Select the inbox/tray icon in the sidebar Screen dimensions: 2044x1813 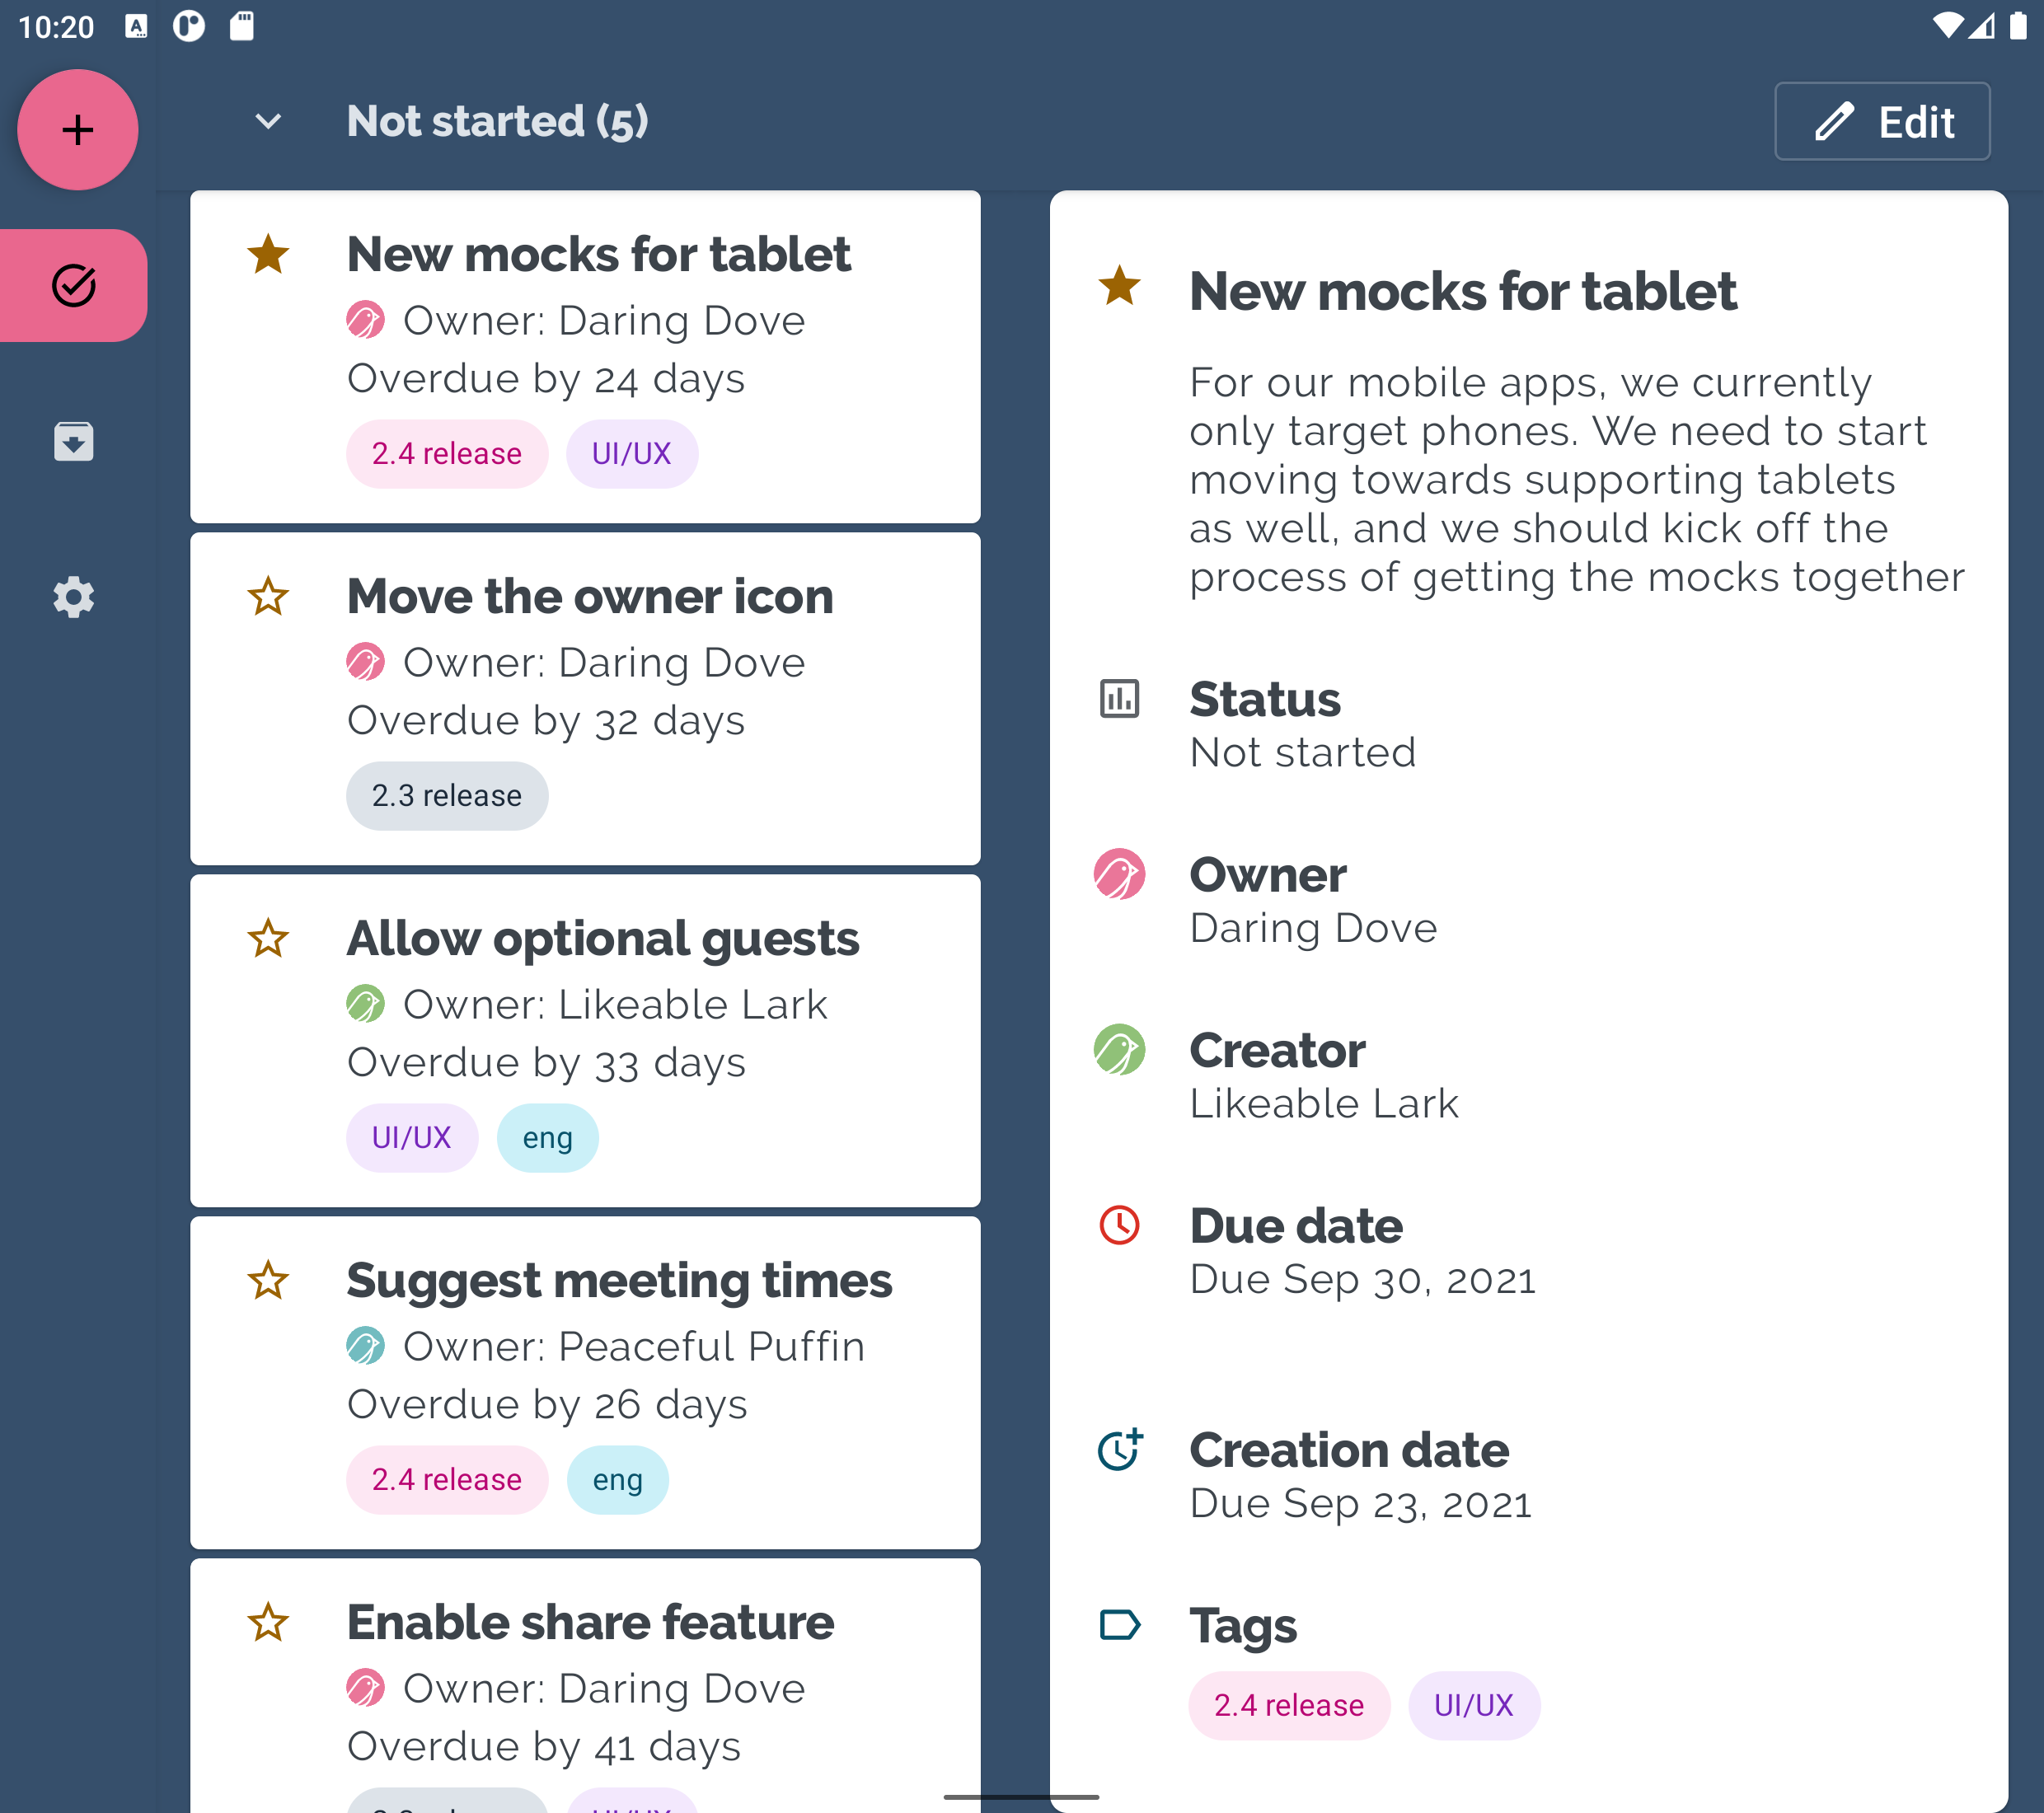coord(73,439)
